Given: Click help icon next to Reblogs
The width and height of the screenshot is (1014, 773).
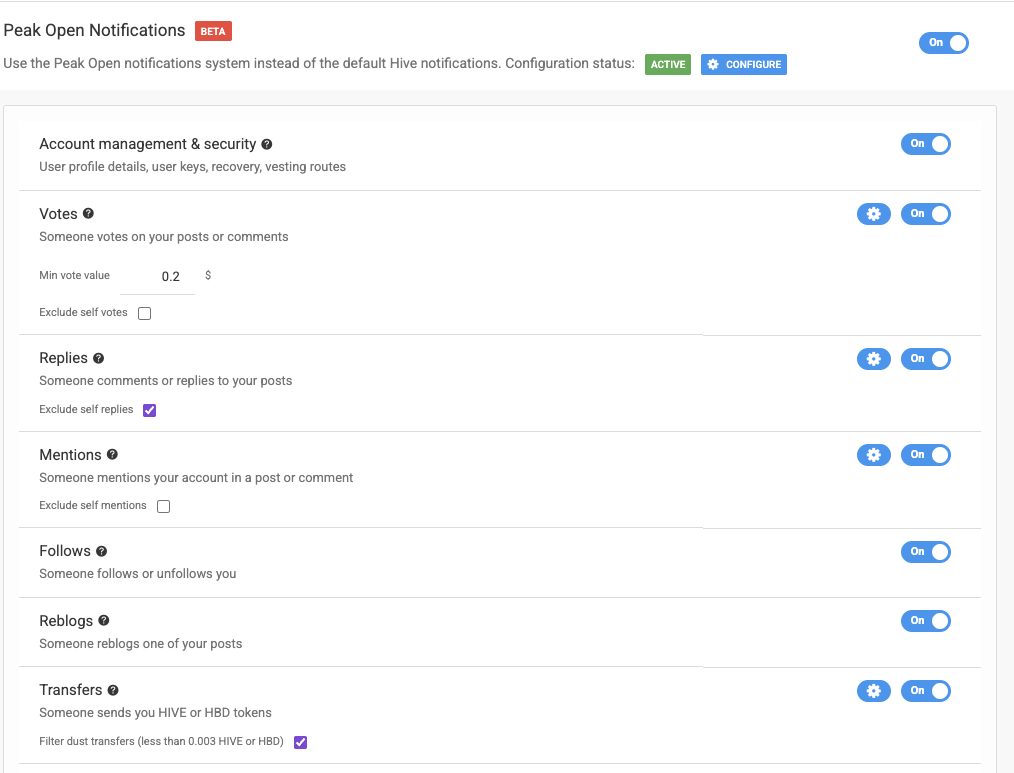Looking at the screenshot, I should click(x=104, y=621).
